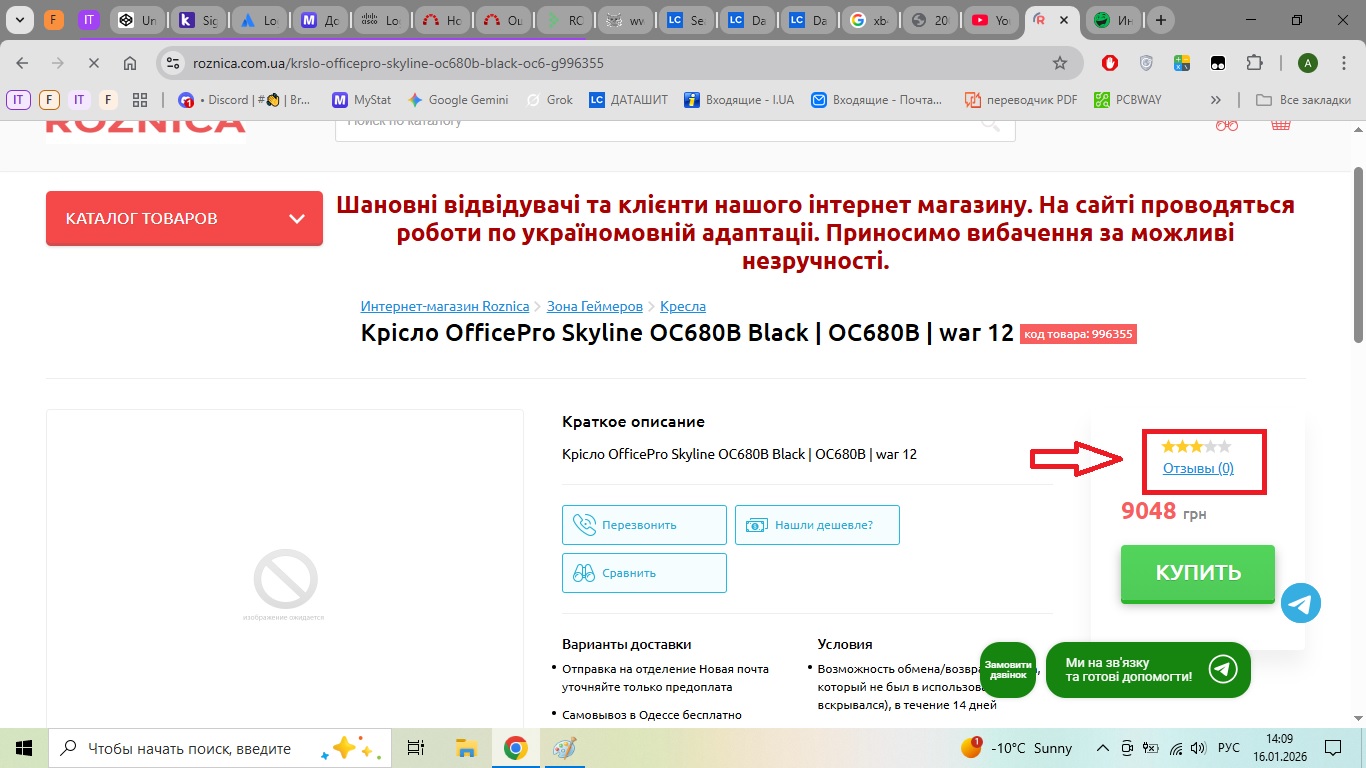Click the catalog search input field
The height and width of the screenshot is (768, 1366).
click(x=650, y=124)
